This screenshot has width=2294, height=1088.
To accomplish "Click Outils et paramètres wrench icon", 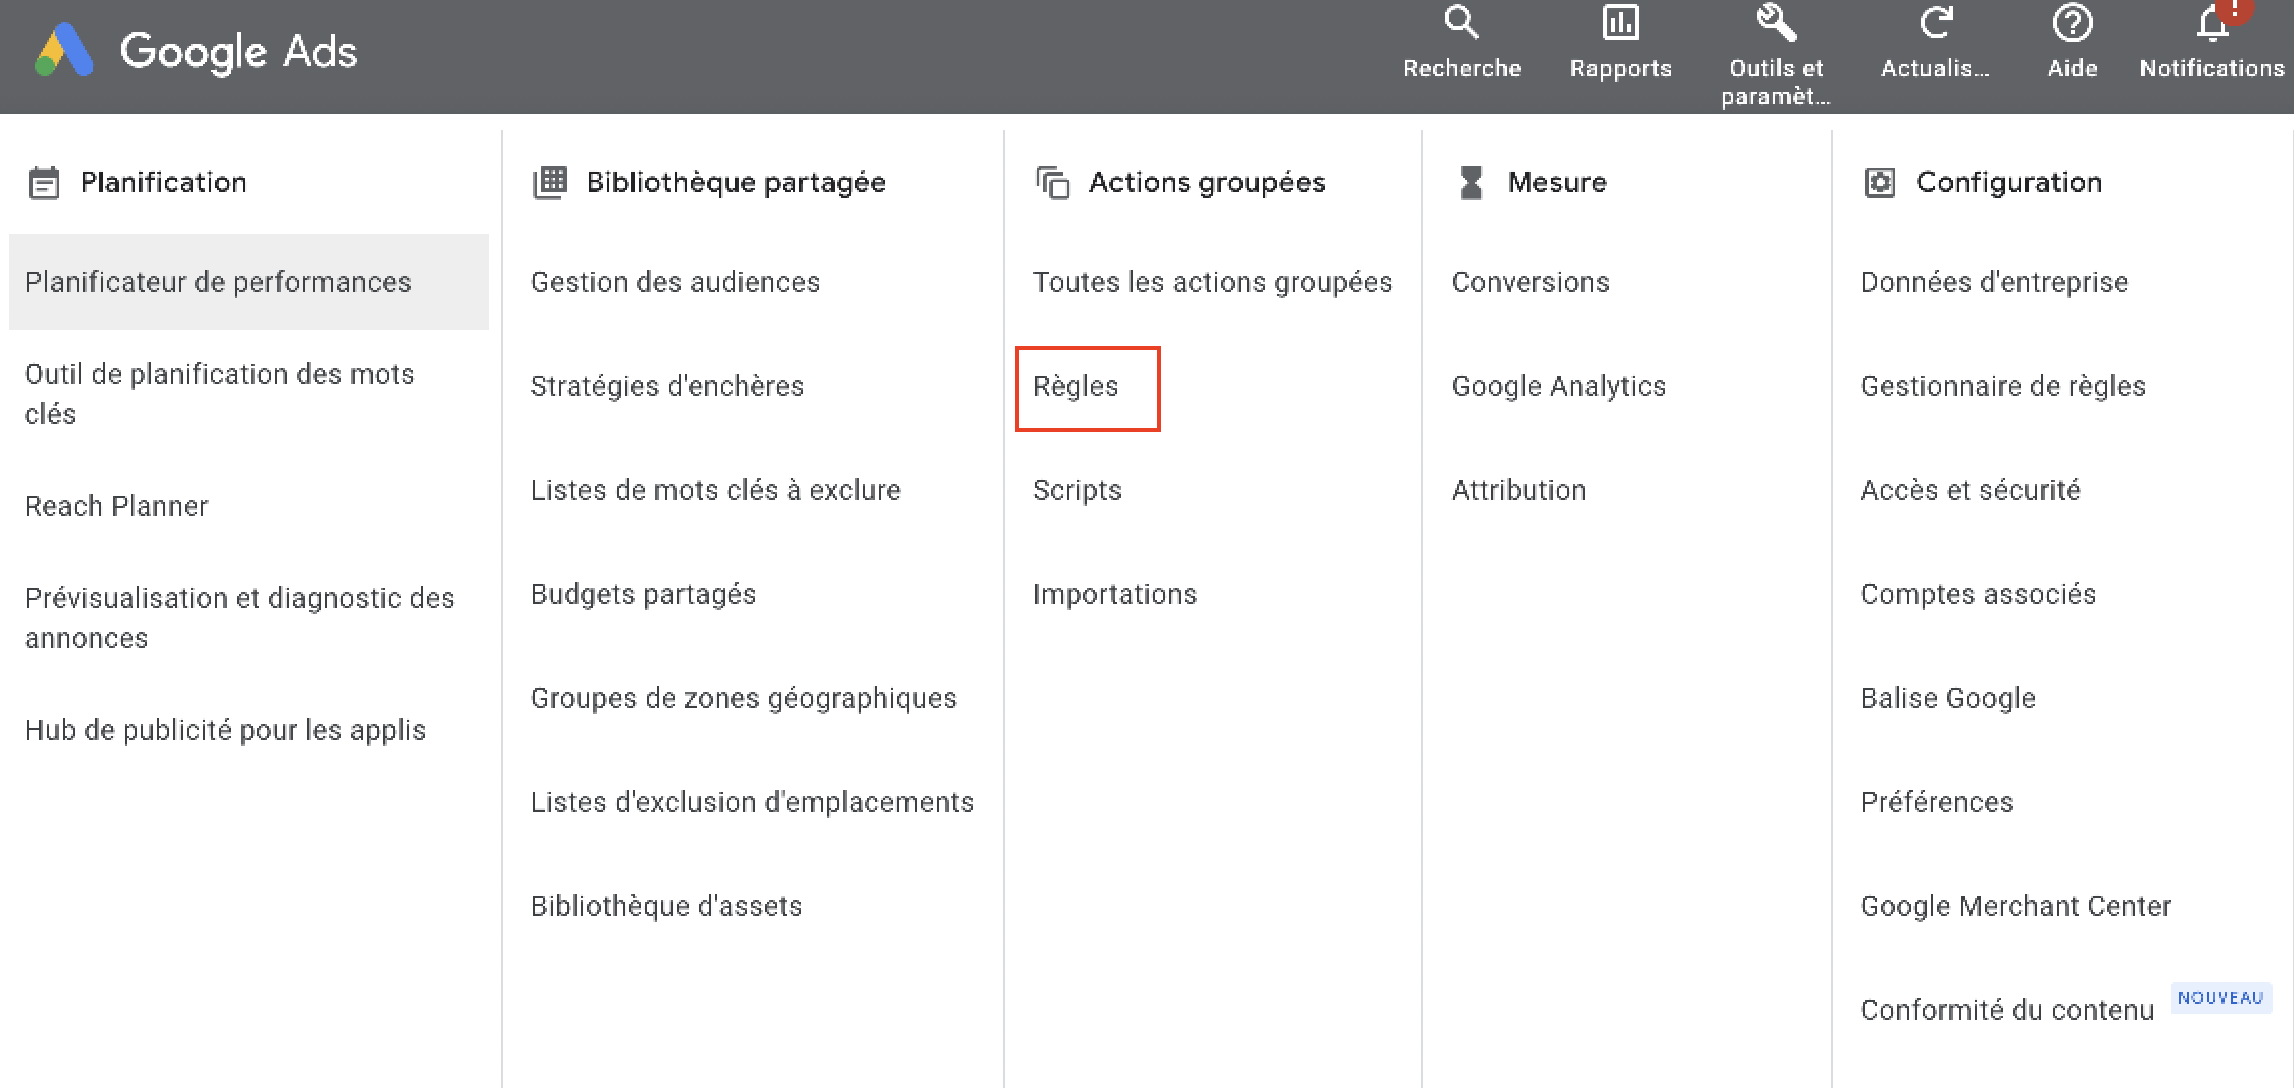I will coord(1776,22).
